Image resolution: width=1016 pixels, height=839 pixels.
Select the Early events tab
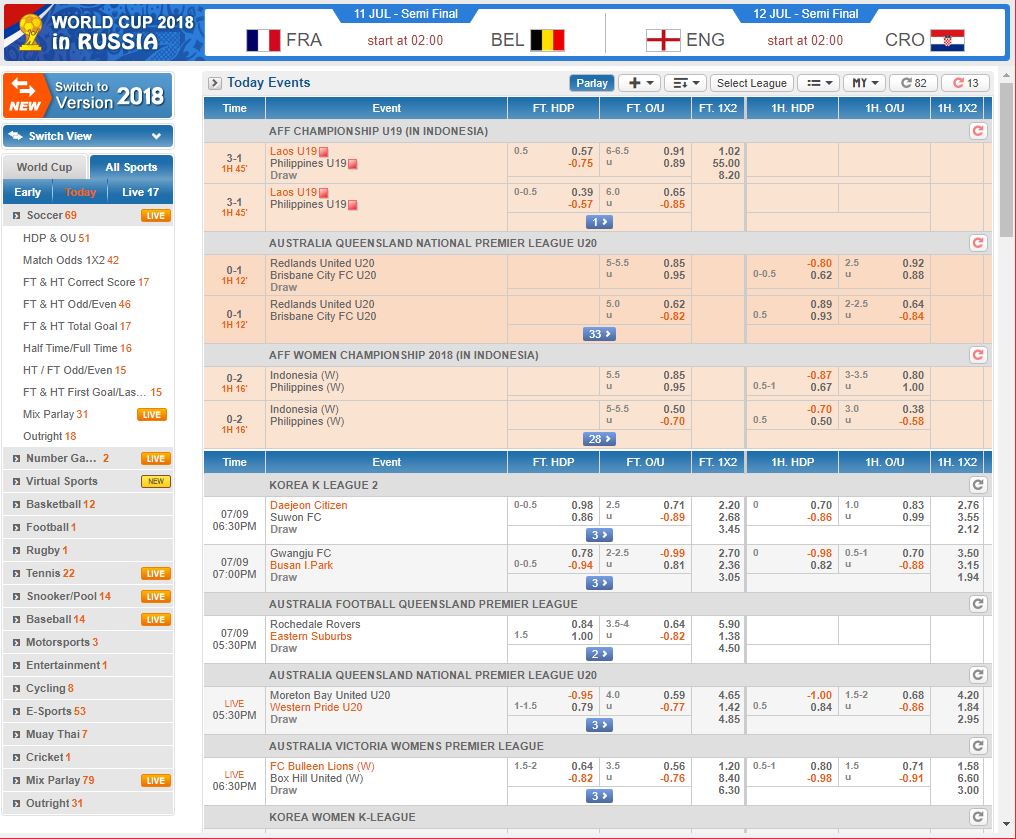(27, 192)
